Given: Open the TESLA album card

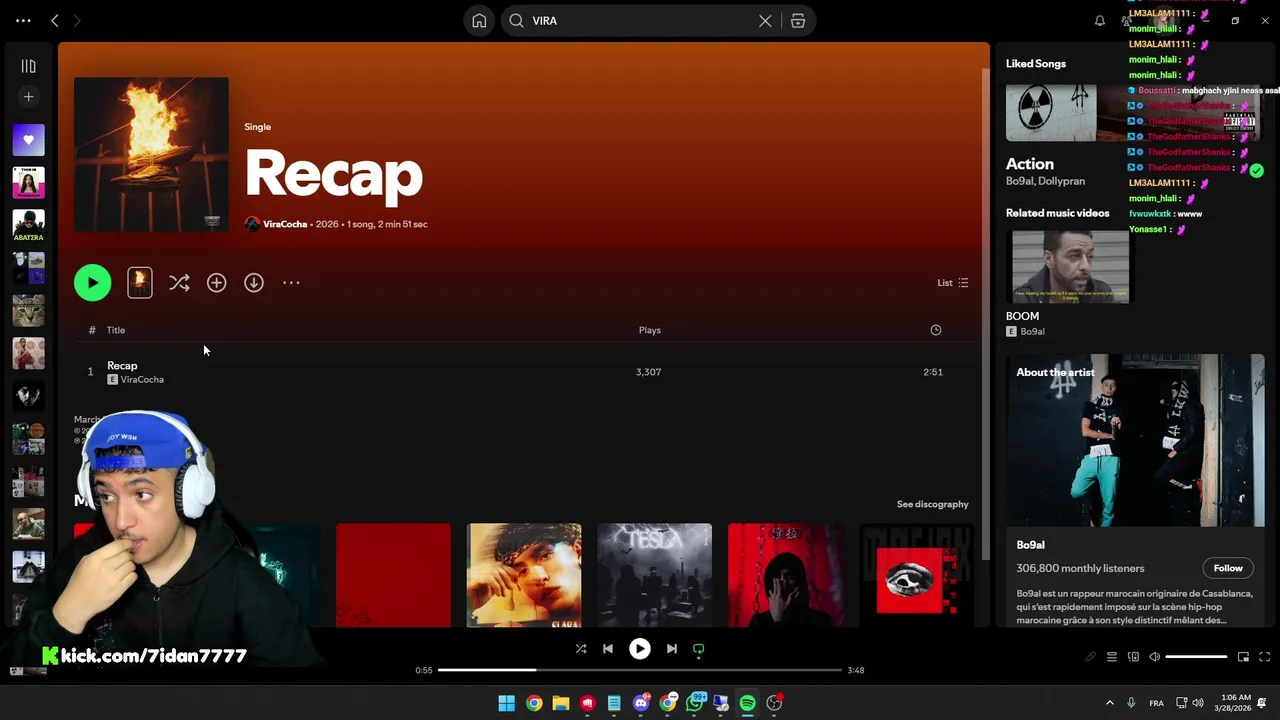Looking at the screenshot, I should (x=655, y=575).
